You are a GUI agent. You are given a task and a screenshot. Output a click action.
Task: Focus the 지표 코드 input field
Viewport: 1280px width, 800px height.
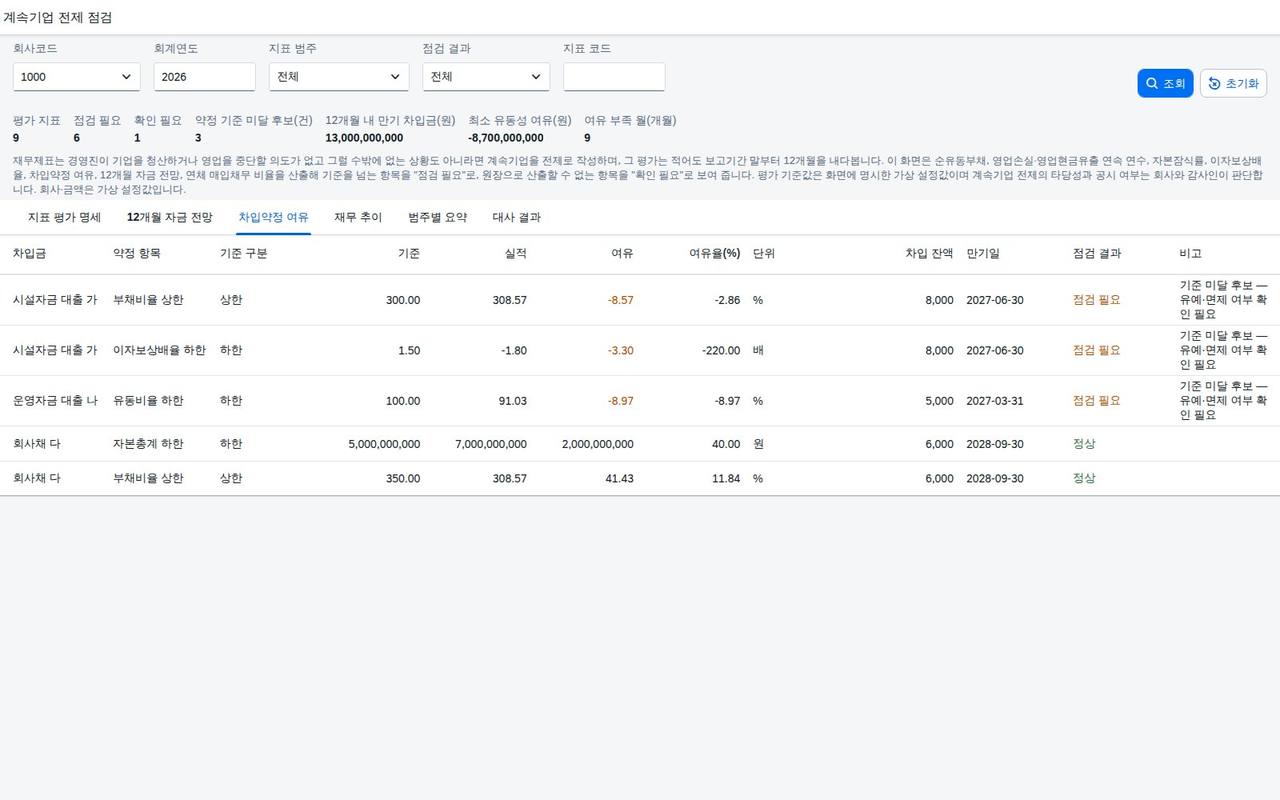click(x=614, y=77)
